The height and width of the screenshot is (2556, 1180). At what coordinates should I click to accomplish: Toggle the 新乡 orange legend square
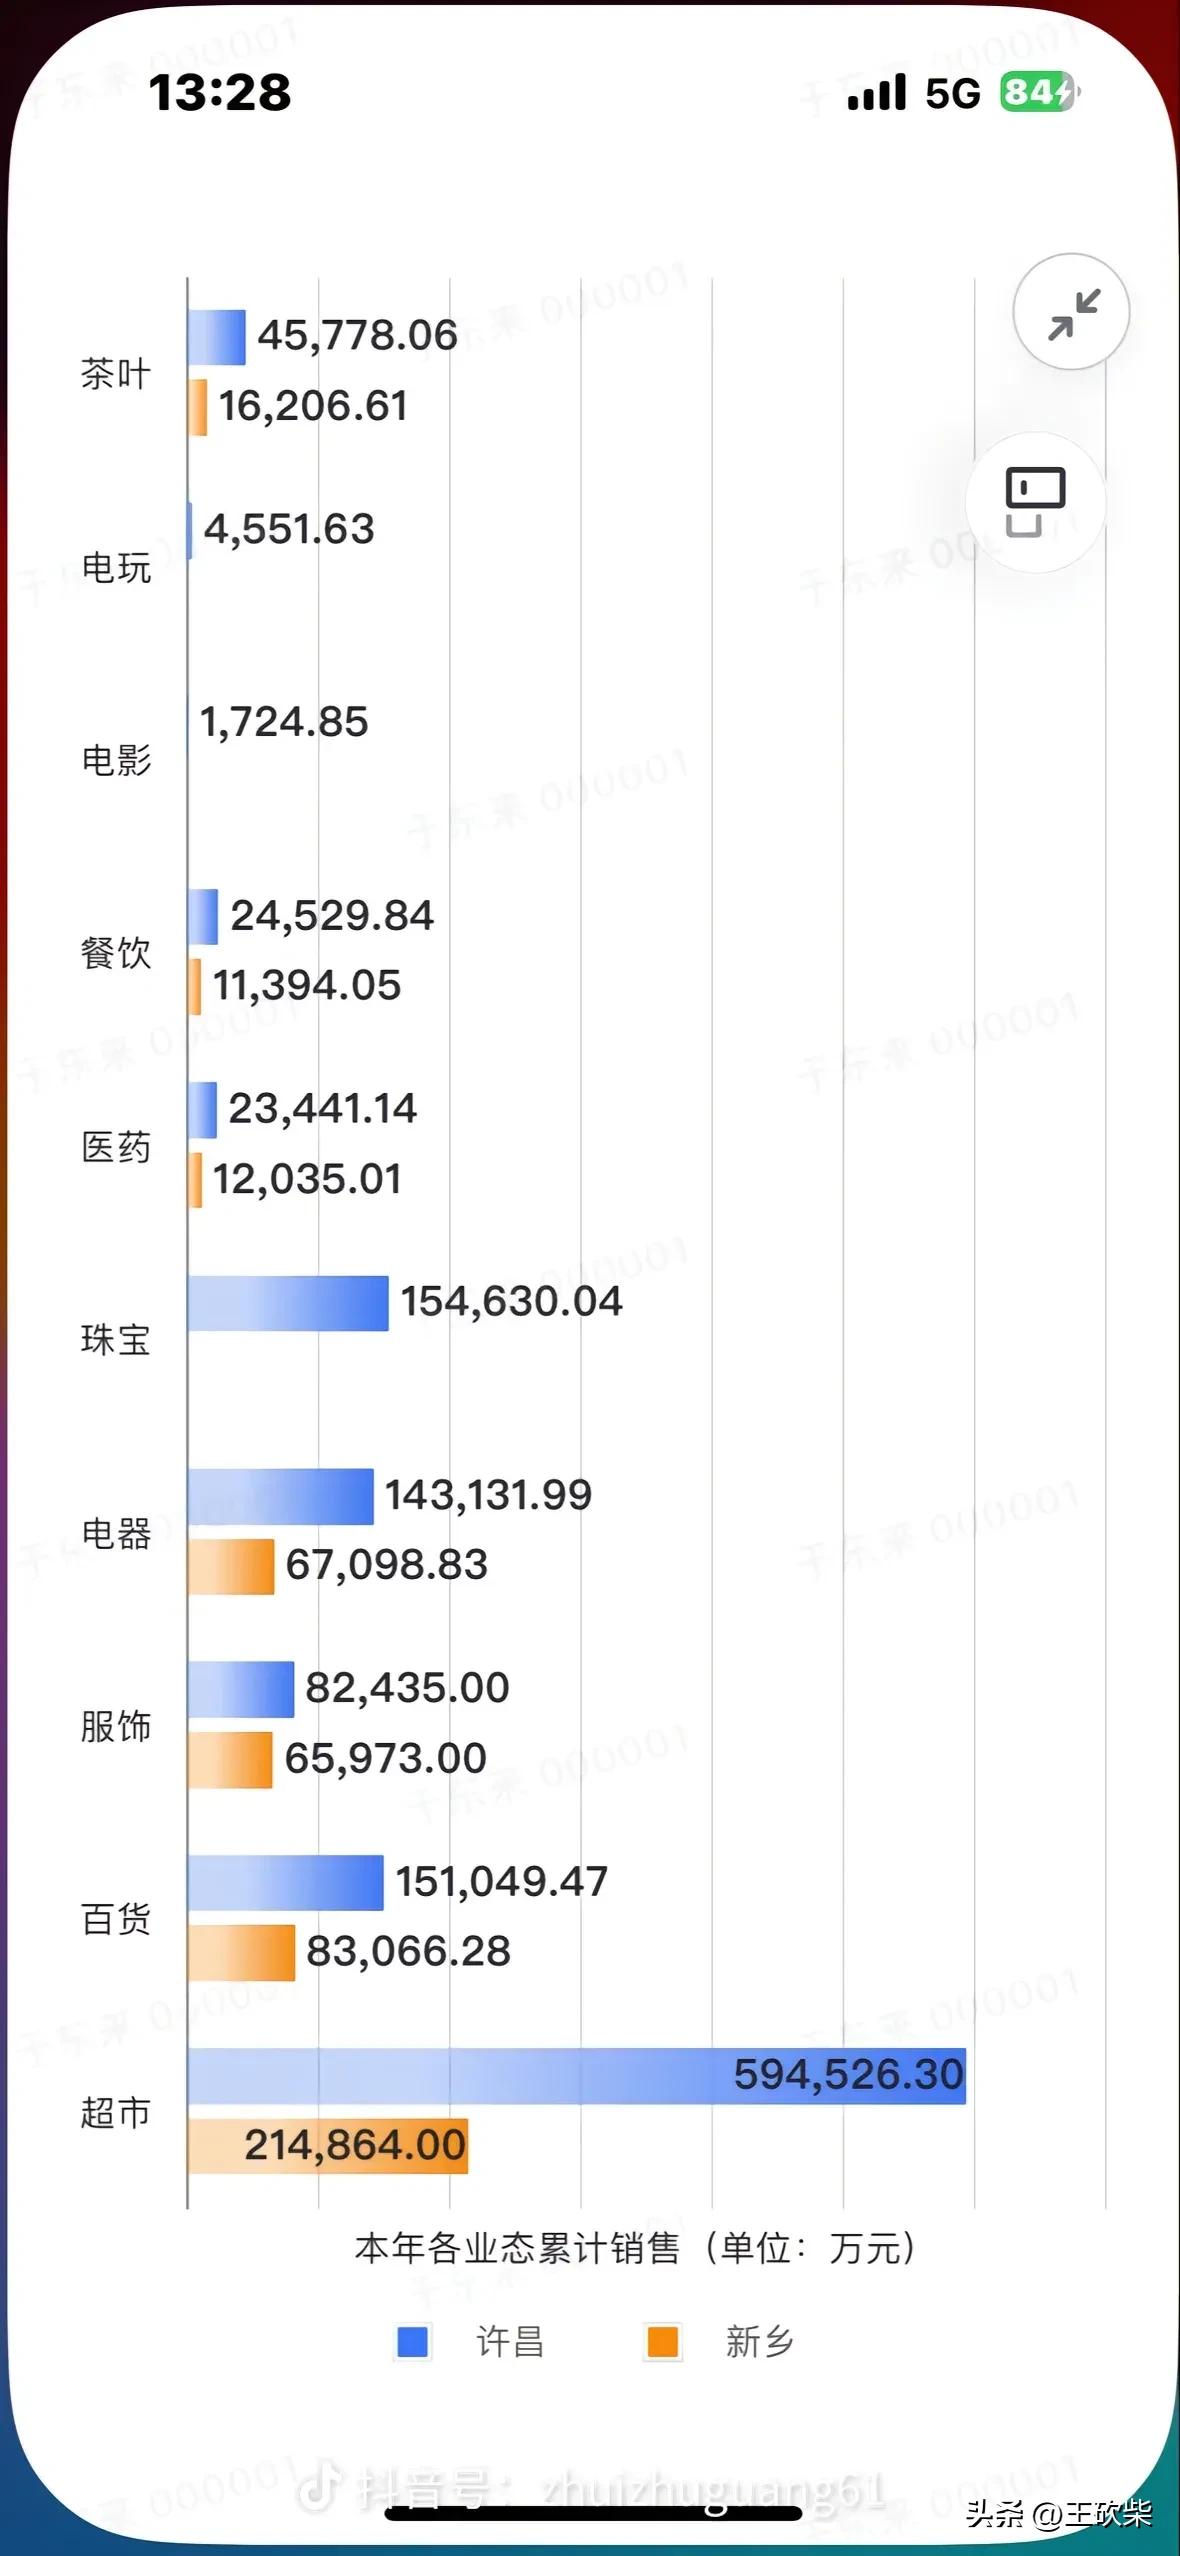tap(663, 2341)
